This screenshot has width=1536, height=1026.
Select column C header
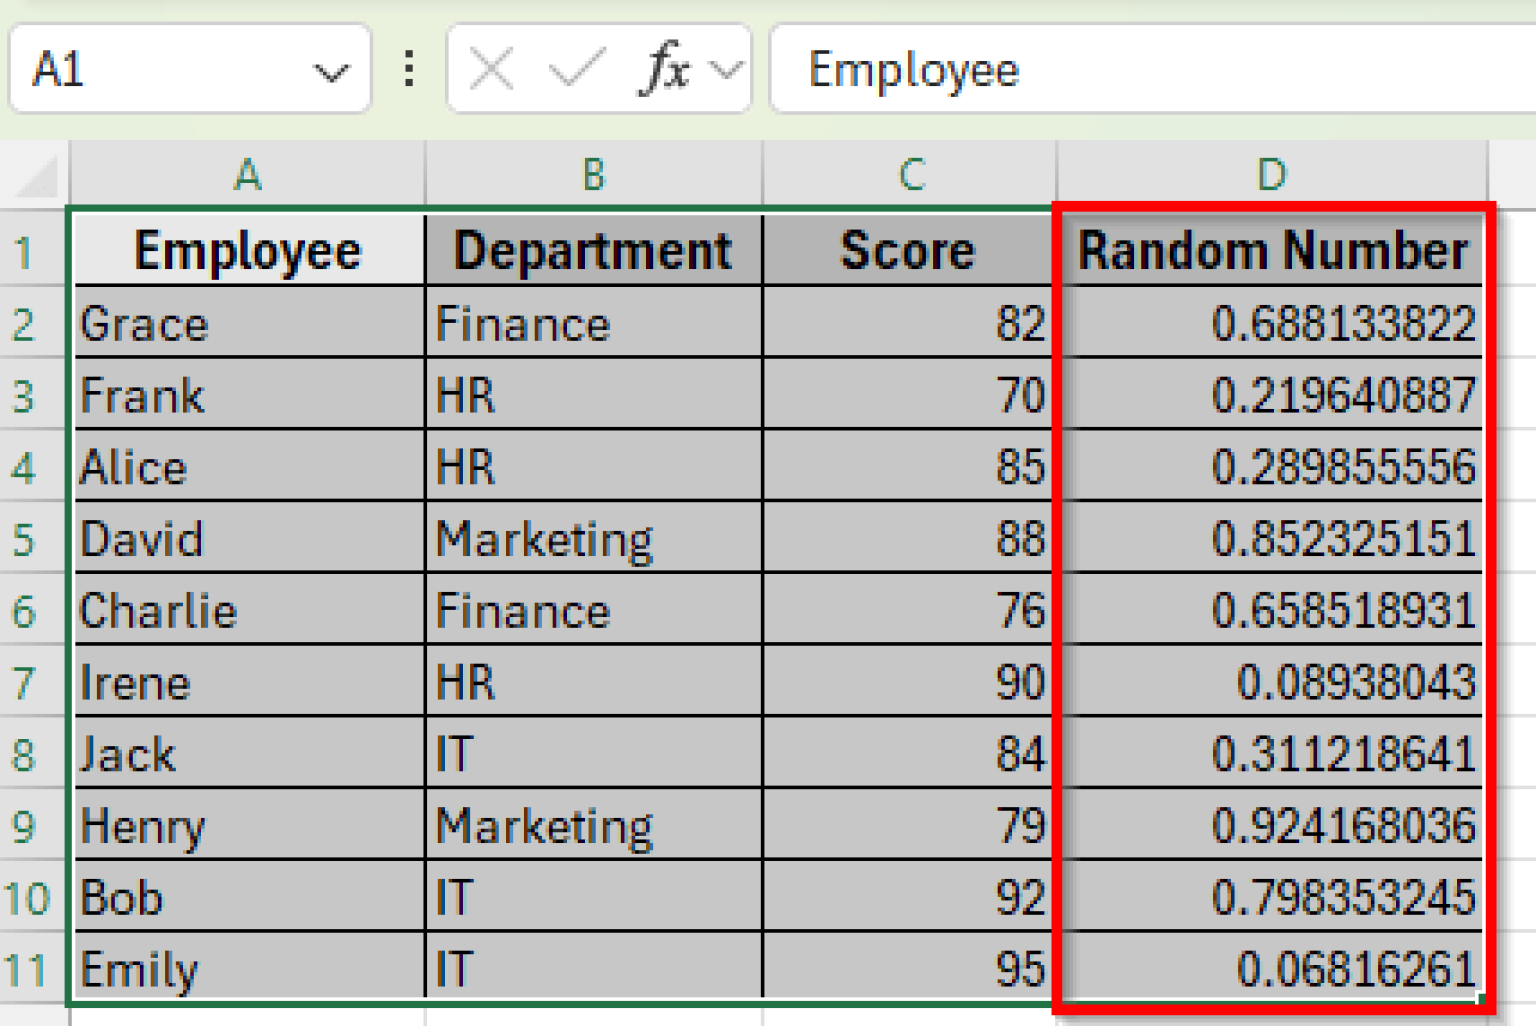[910, 175]
